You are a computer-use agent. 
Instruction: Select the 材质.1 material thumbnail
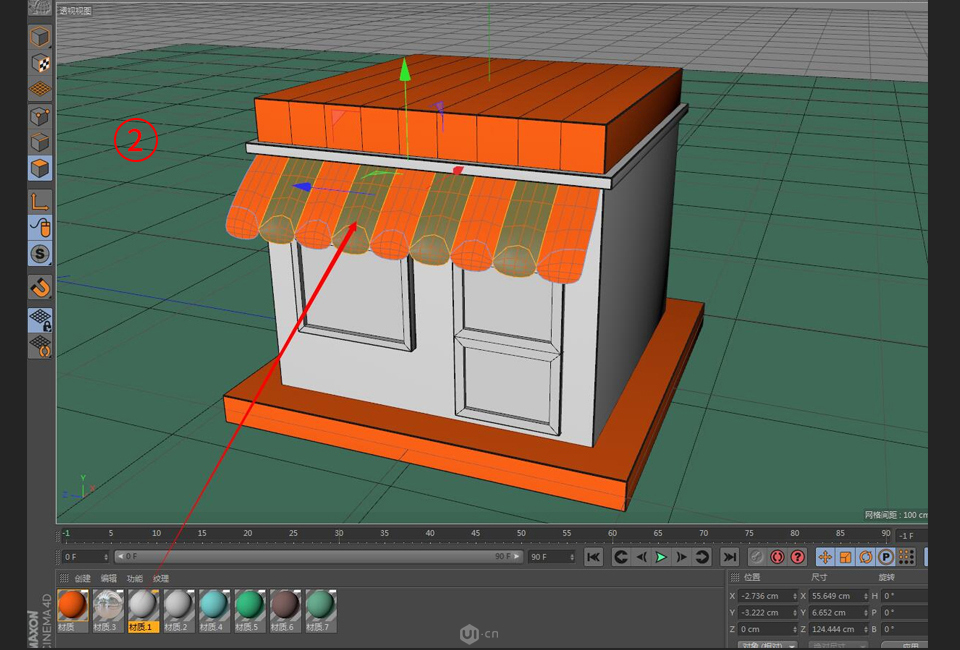(142, 605)
